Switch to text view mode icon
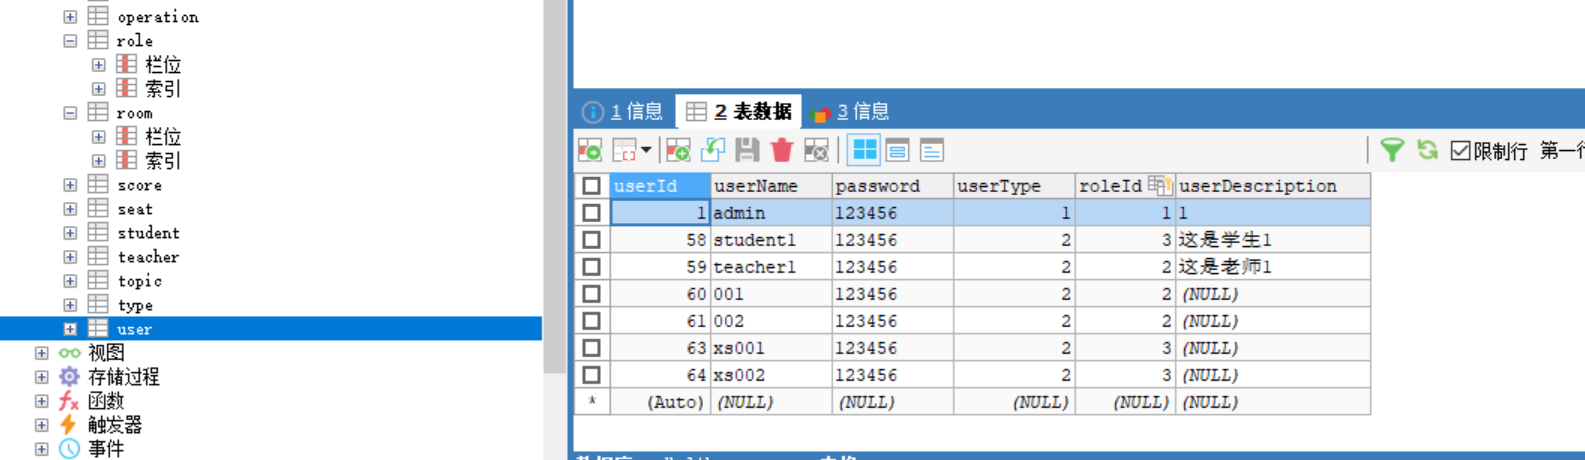Screen dimensions: 1585x460 click(932, 150)
